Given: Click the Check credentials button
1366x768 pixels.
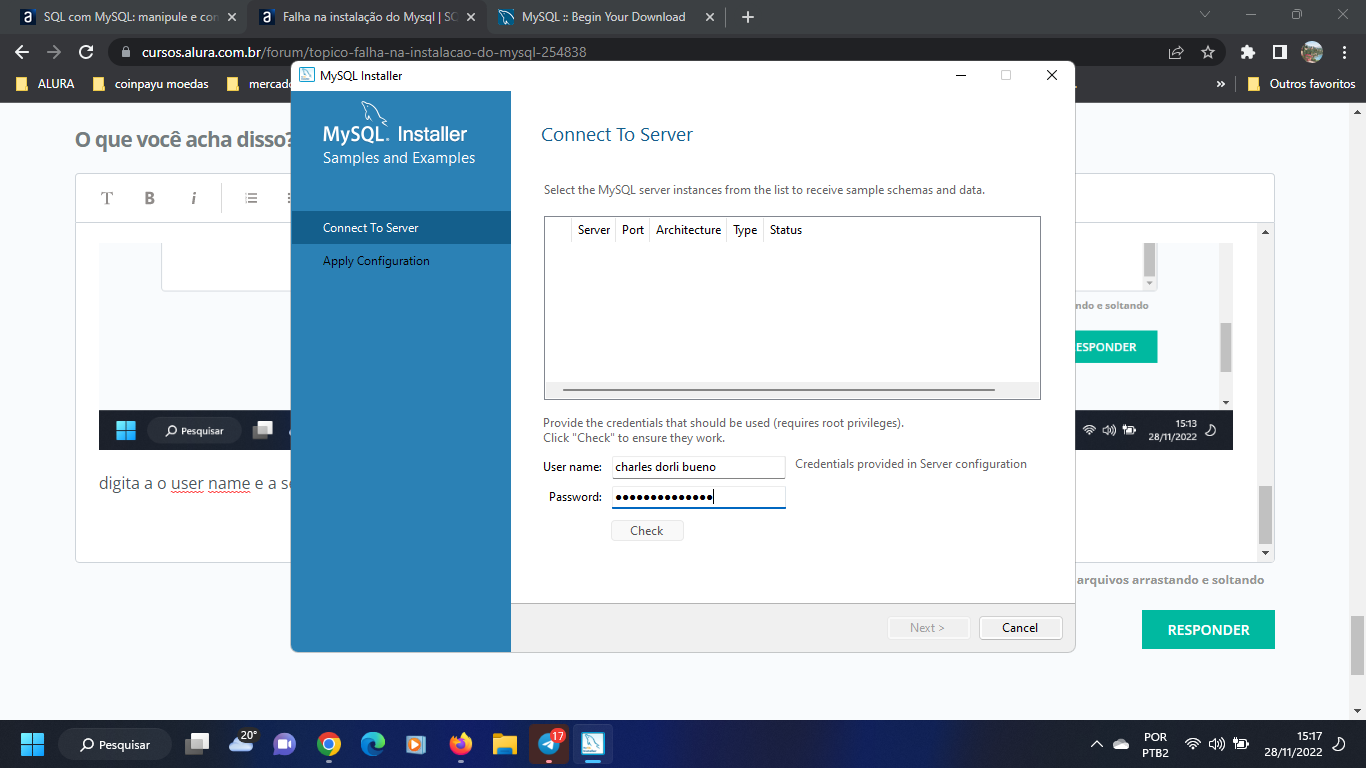Looking at the screenshot, I should (647, 531).
